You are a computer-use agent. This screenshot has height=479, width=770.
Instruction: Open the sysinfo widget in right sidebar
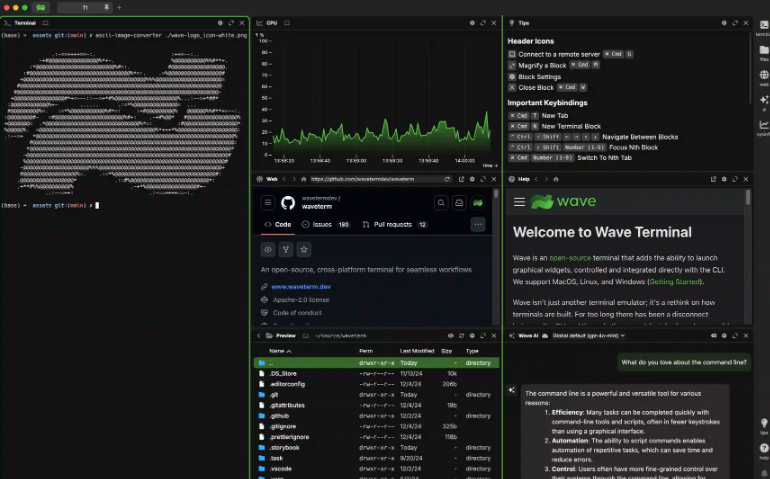tap(764, 127)
